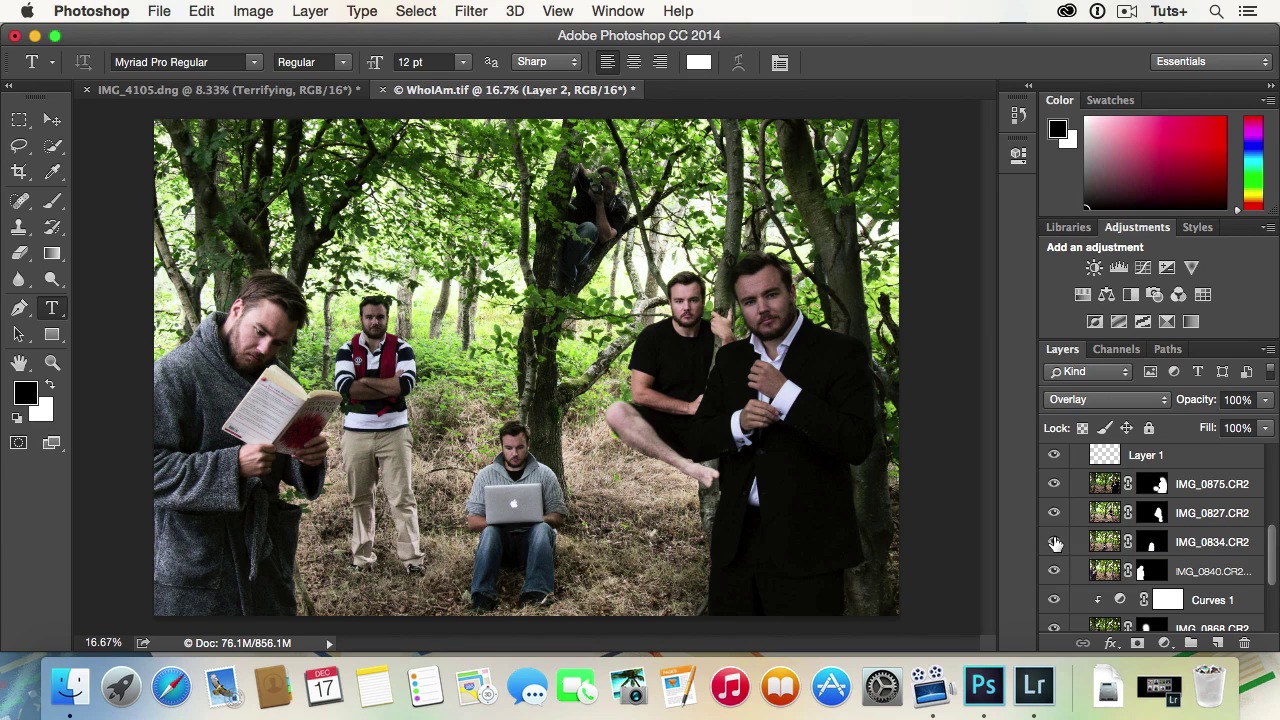Hide Layer 1 visibility eye

(x=1054, y=455)
